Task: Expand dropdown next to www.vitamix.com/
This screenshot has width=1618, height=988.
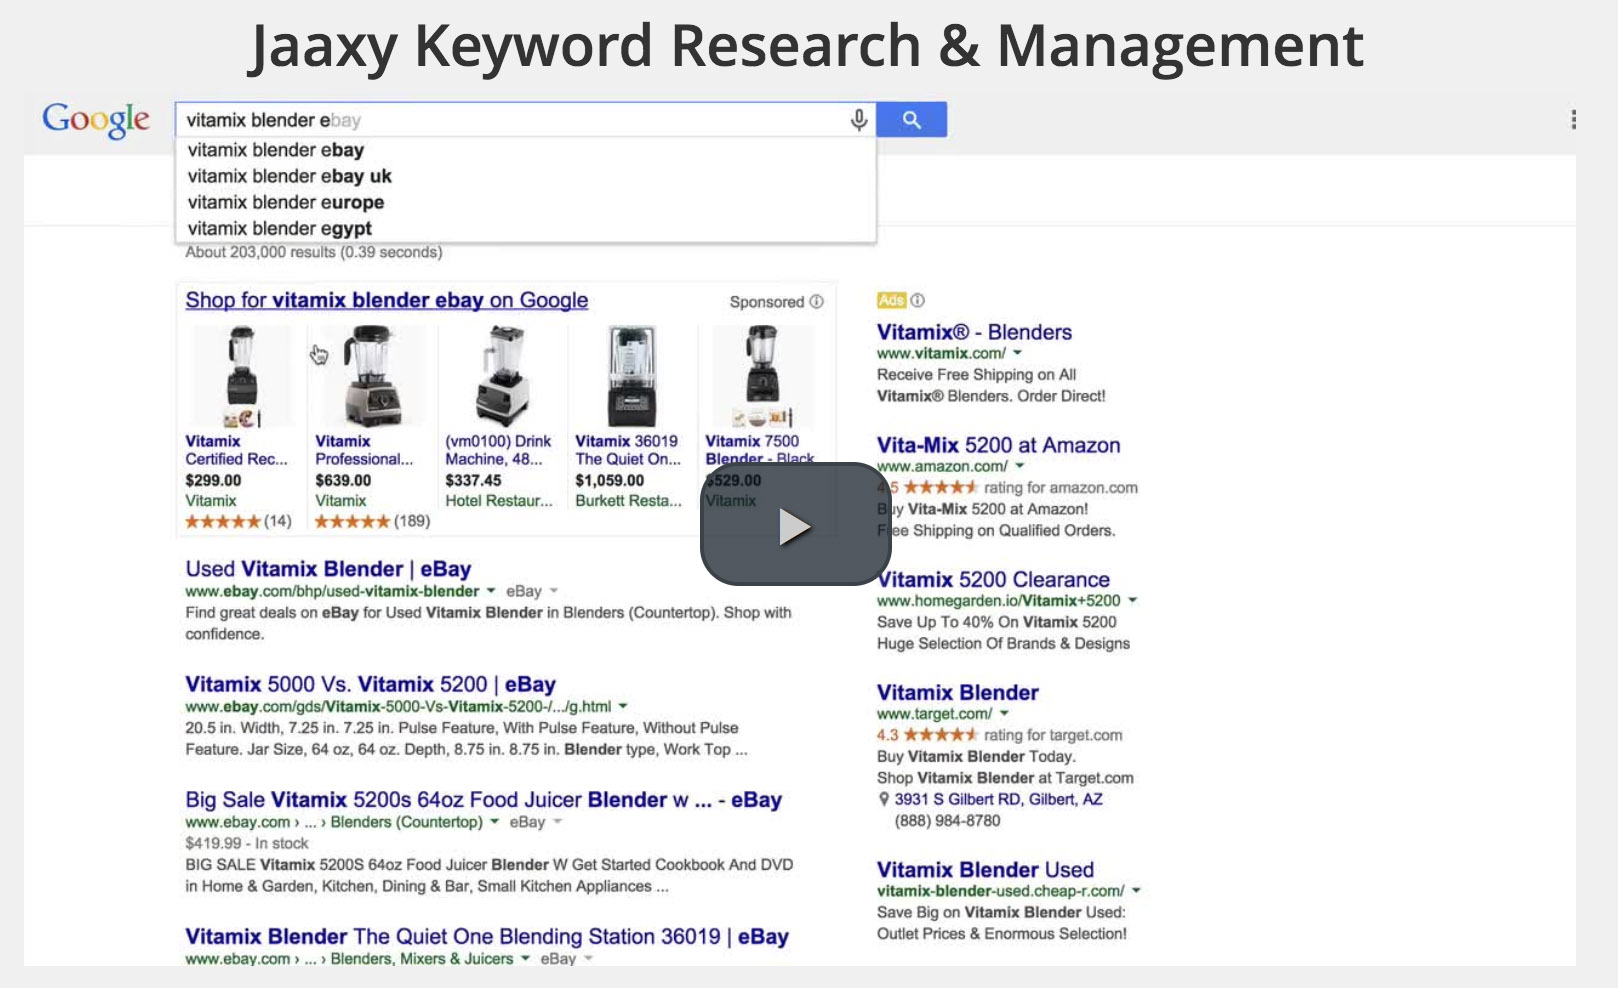Action: click(1018, 353)
